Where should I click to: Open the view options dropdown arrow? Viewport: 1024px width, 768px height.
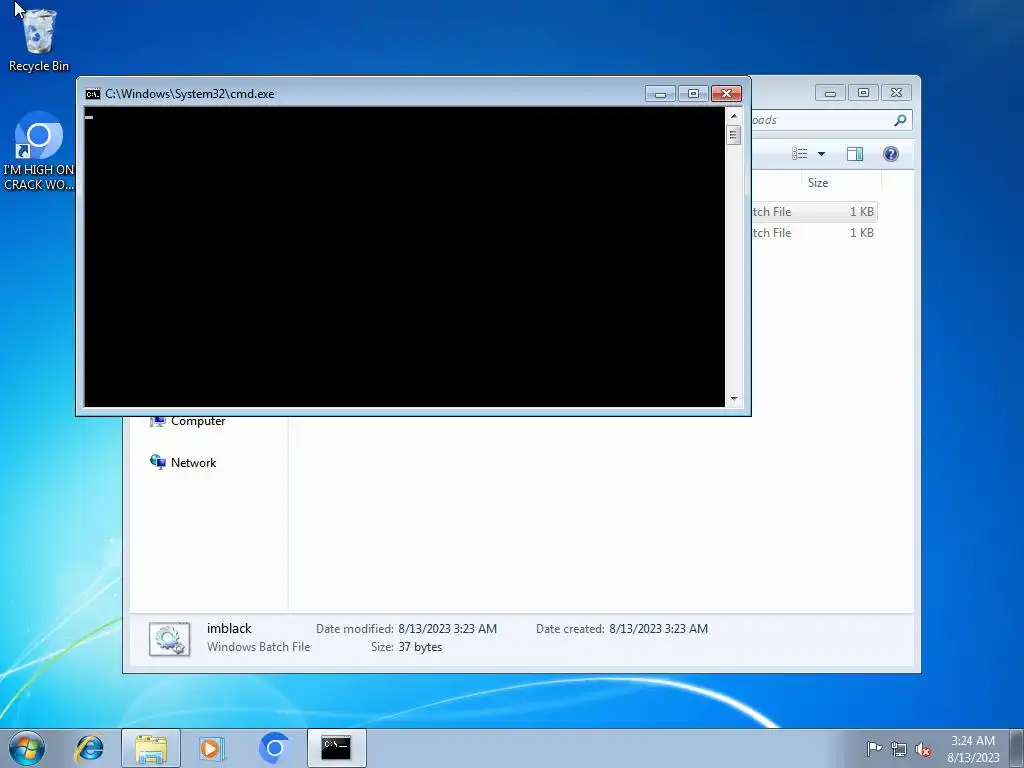point(822,154)
